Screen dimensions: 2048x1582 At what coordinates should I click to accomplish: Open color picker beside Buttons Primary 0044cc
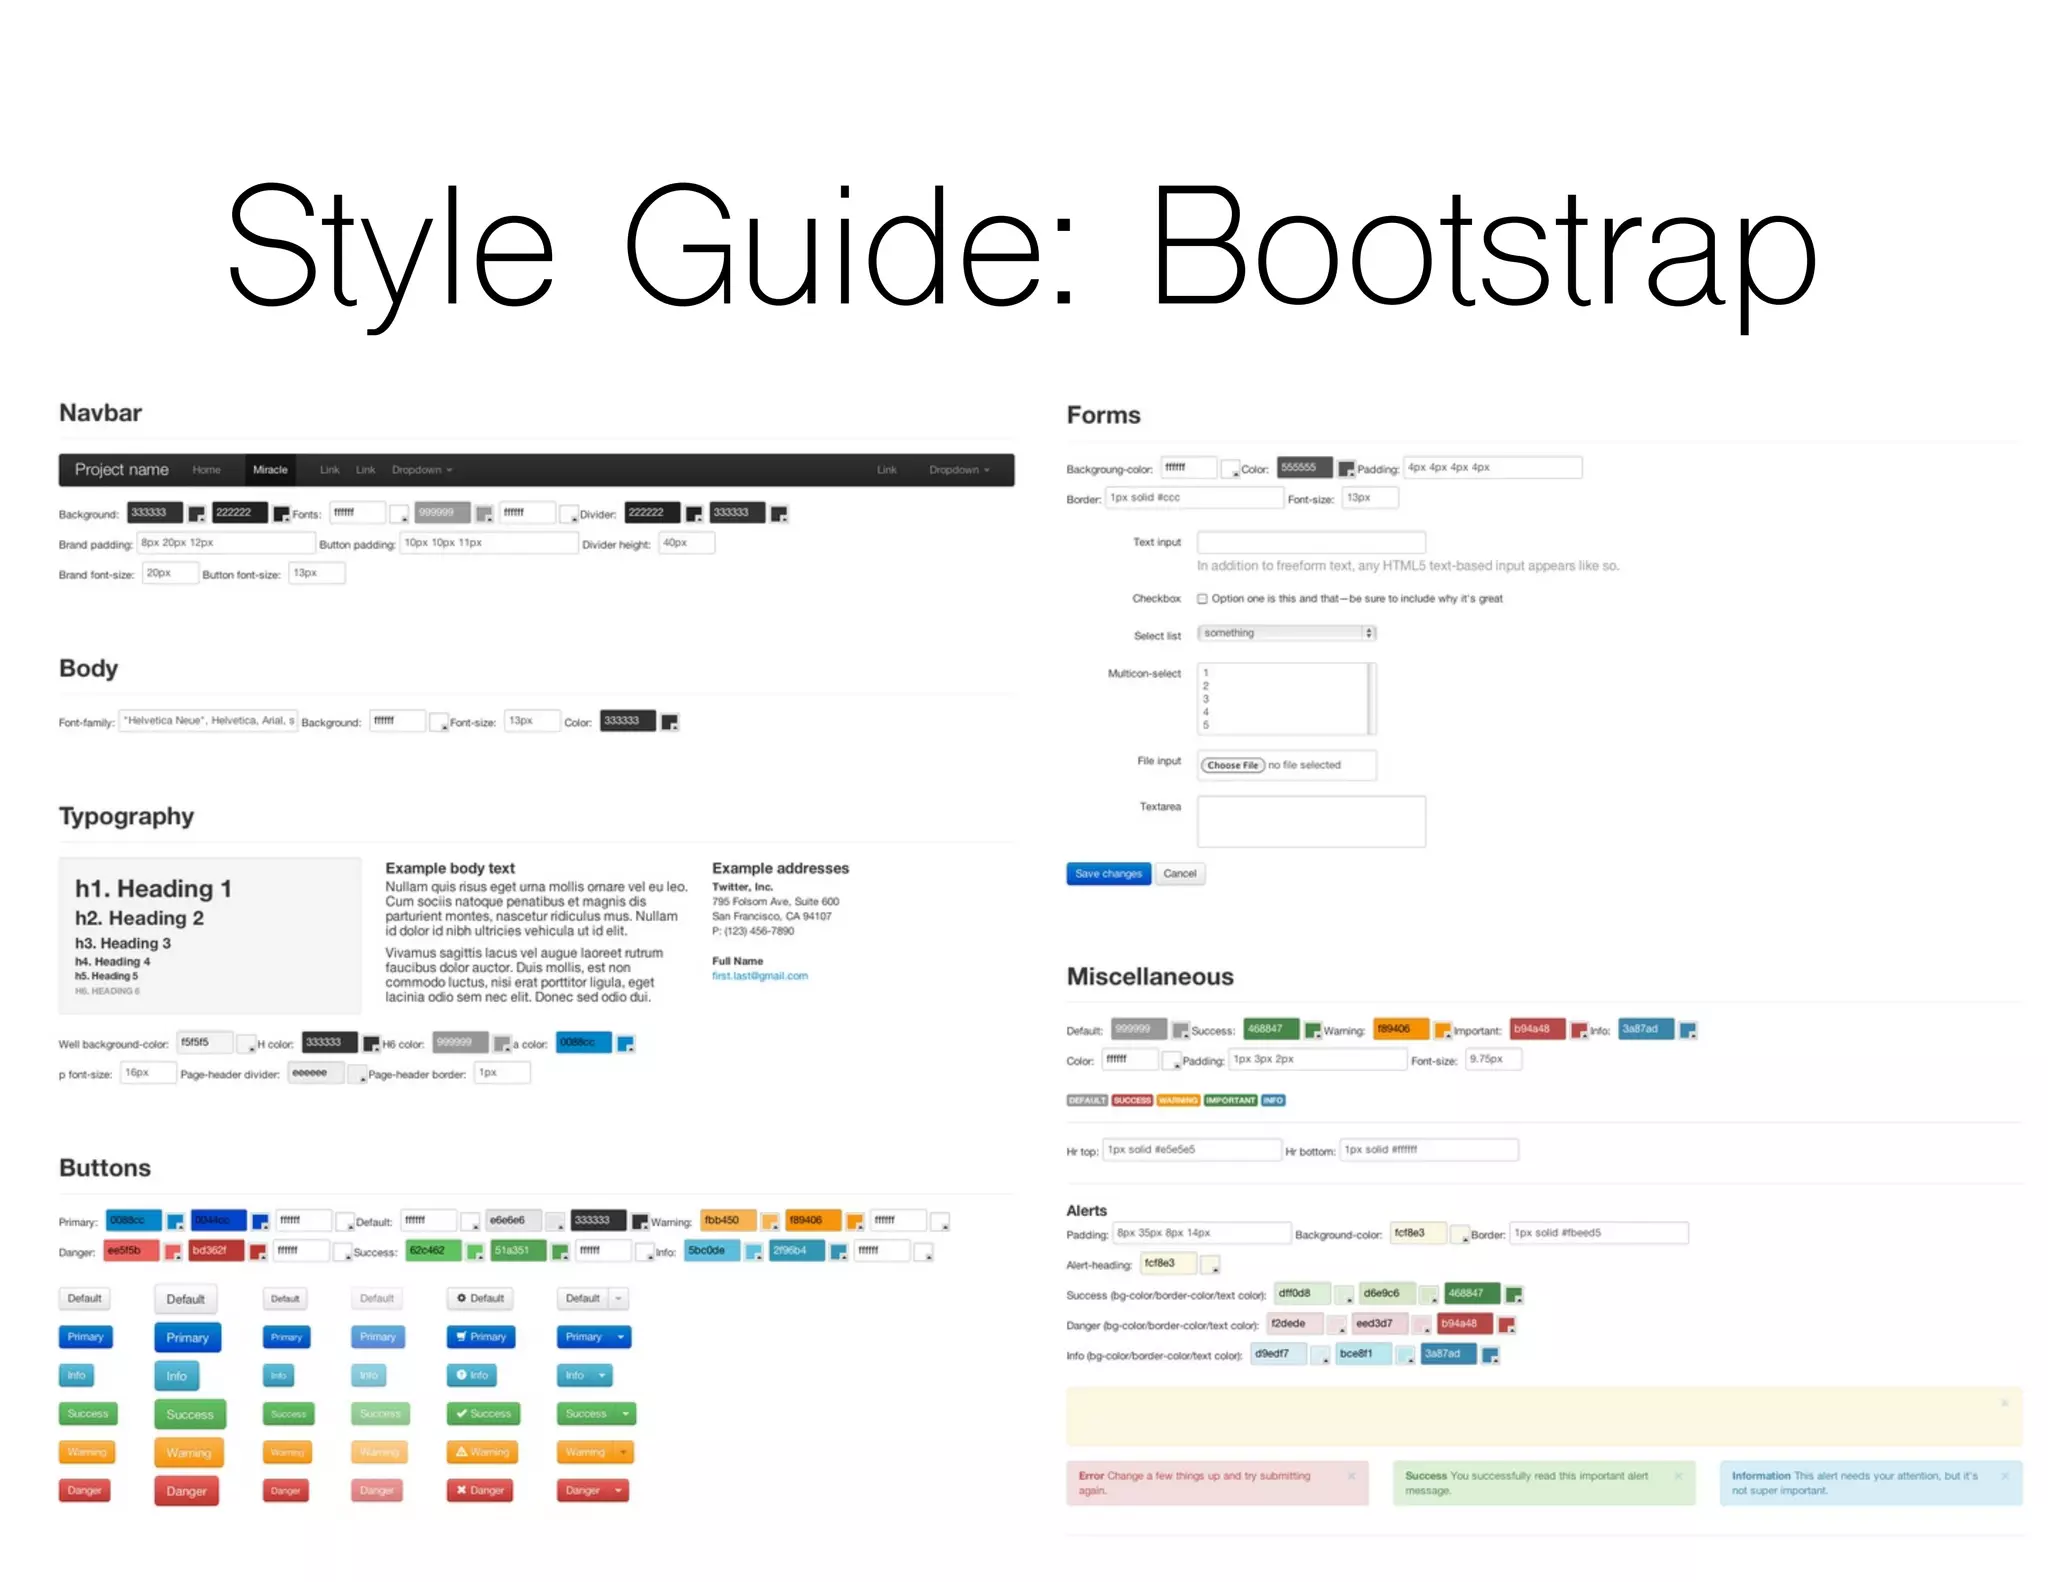click(x=260, y=1222)
